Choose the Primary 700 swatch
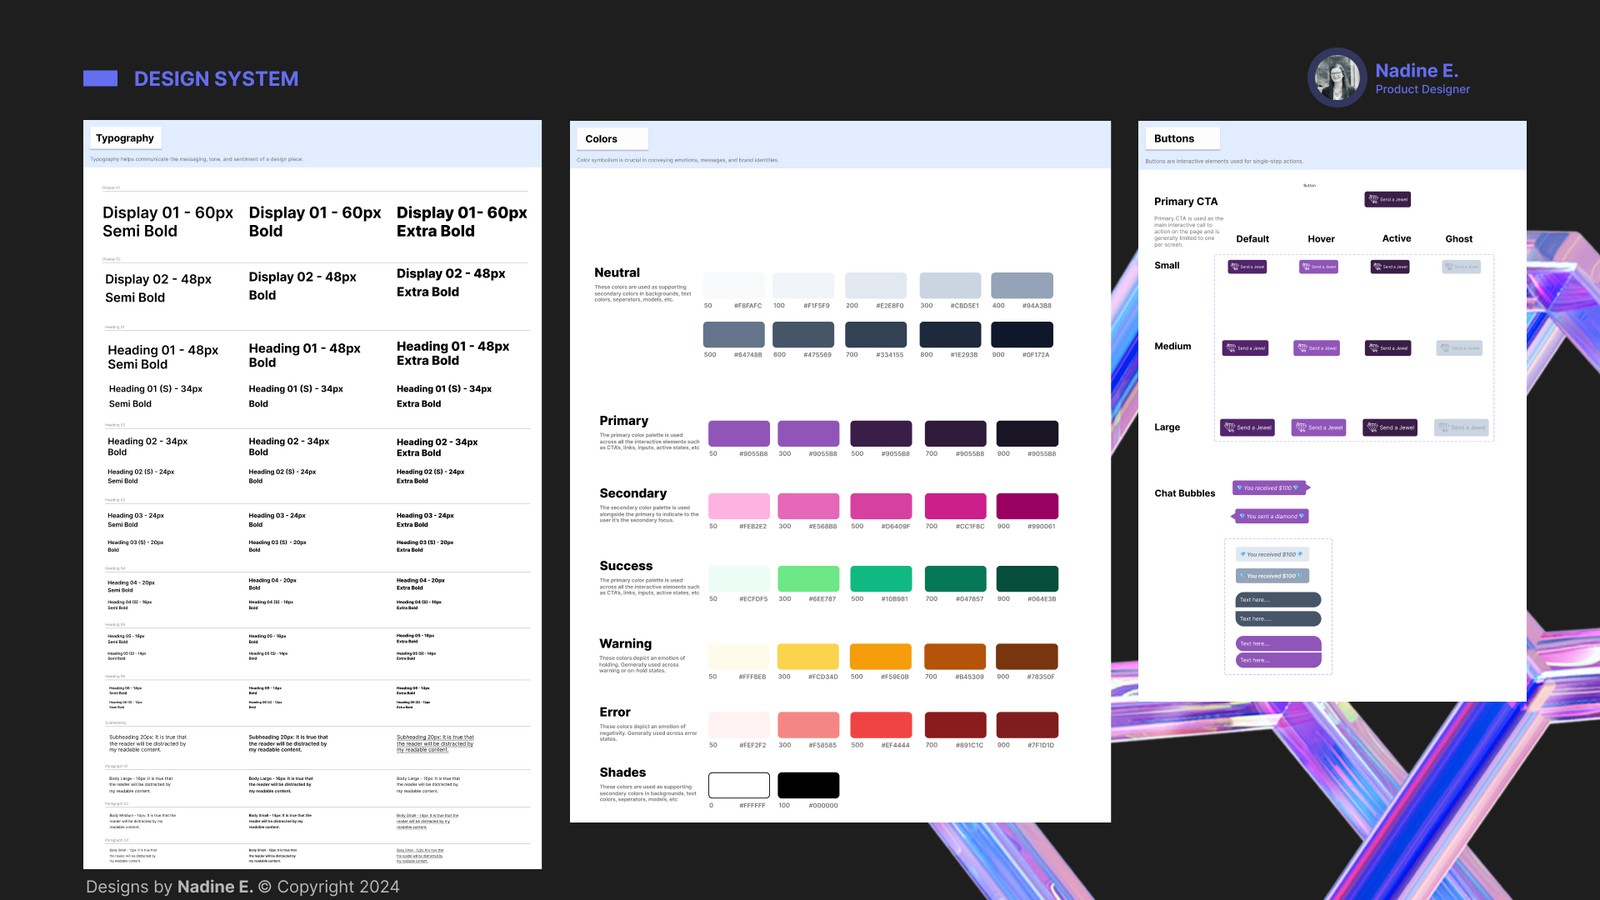Screen dimensions: 1600x900 pos(955,433)
